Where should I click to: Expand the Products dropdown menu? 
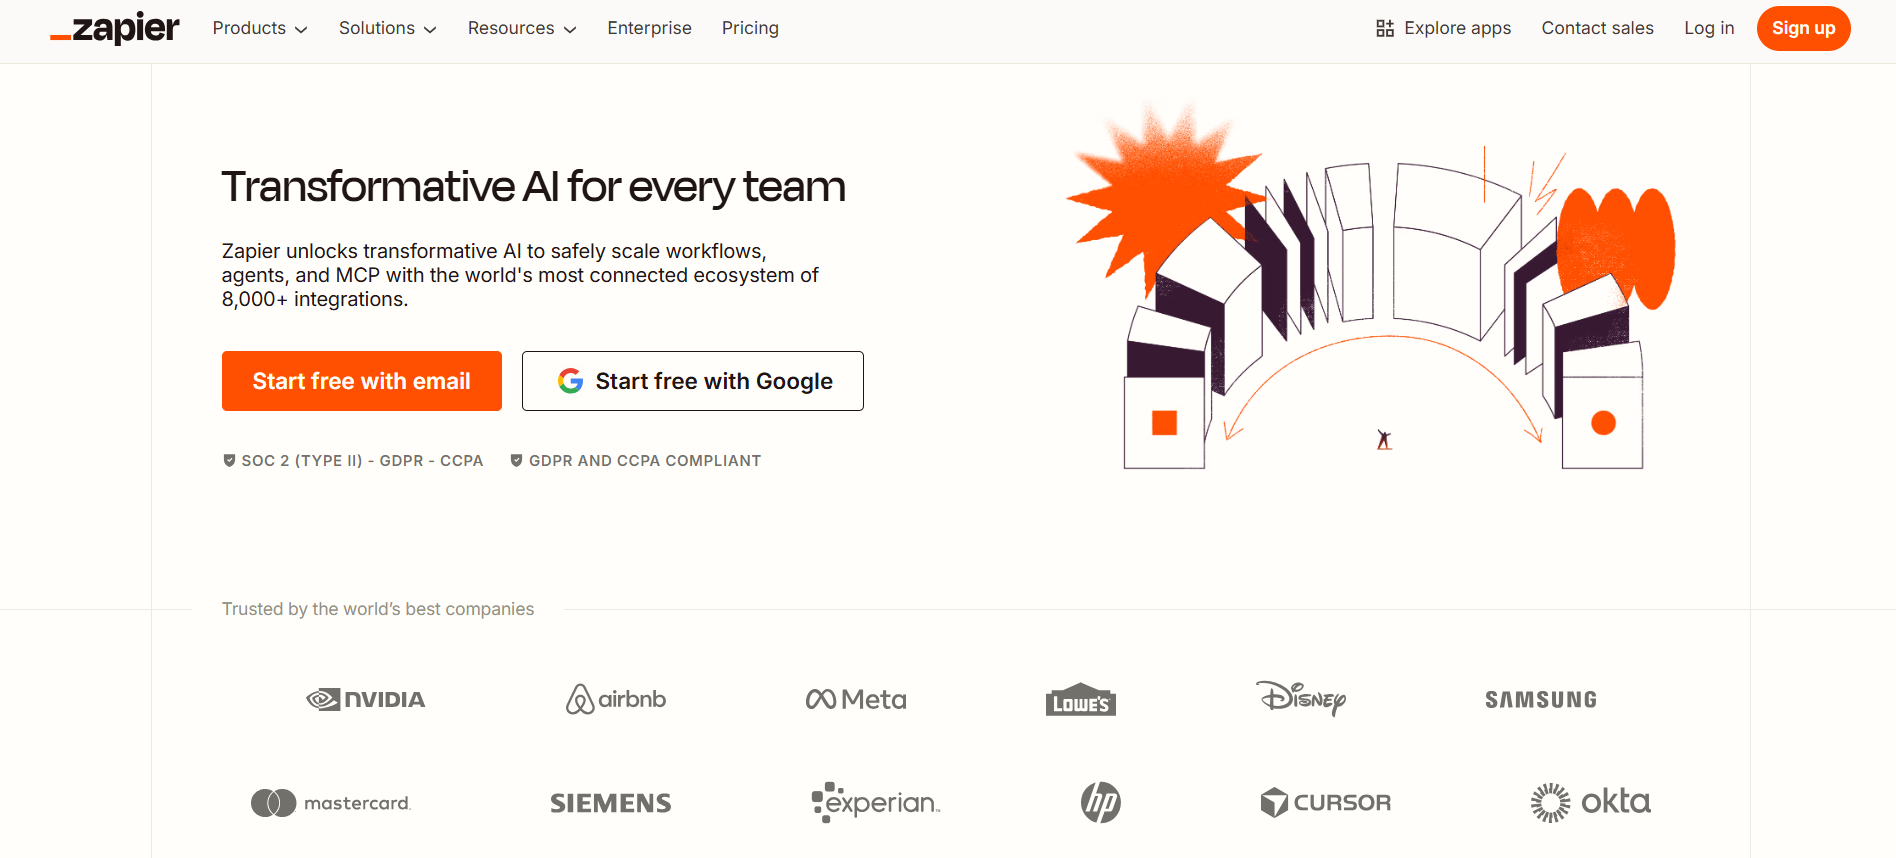[259, 28]
